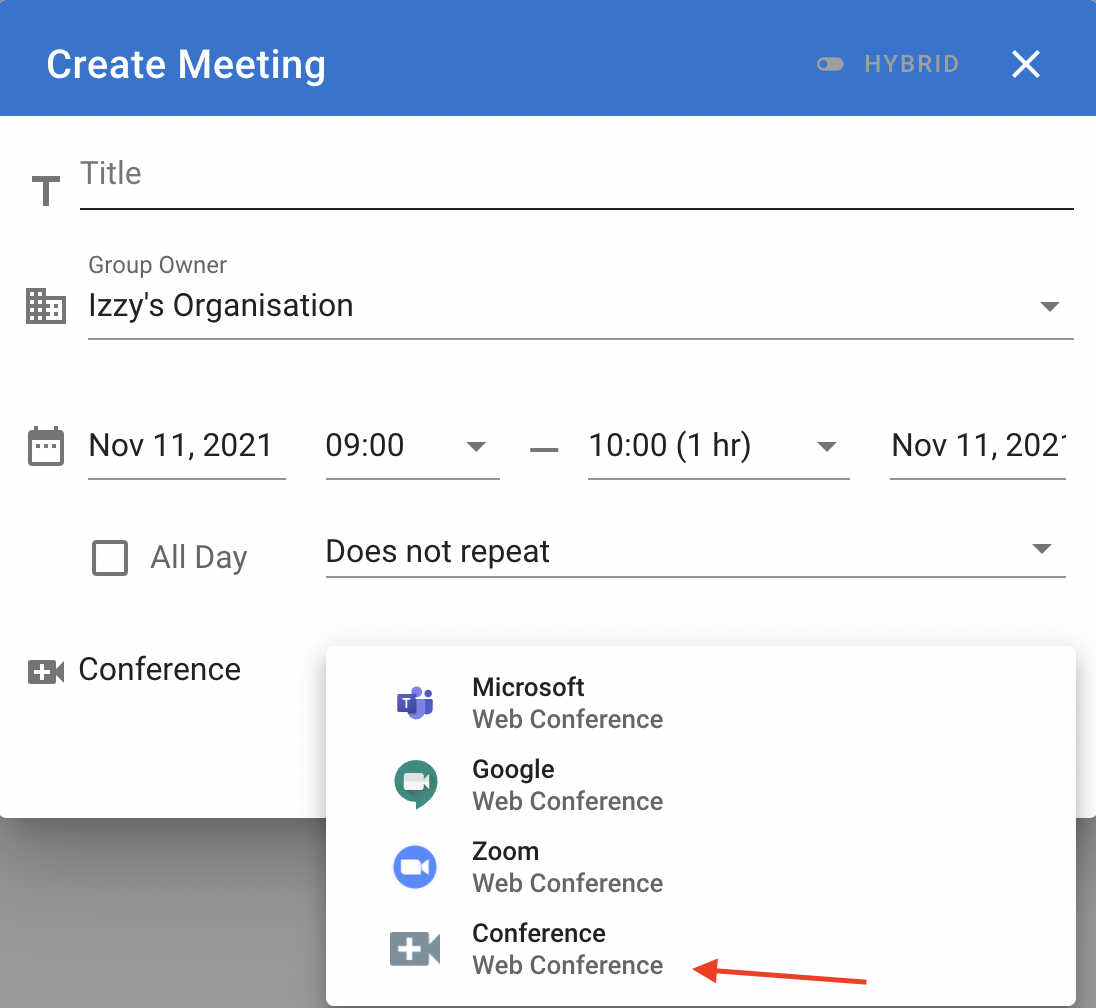
Task: Click the organisation building icon
Action: click(x=46, y=306)
